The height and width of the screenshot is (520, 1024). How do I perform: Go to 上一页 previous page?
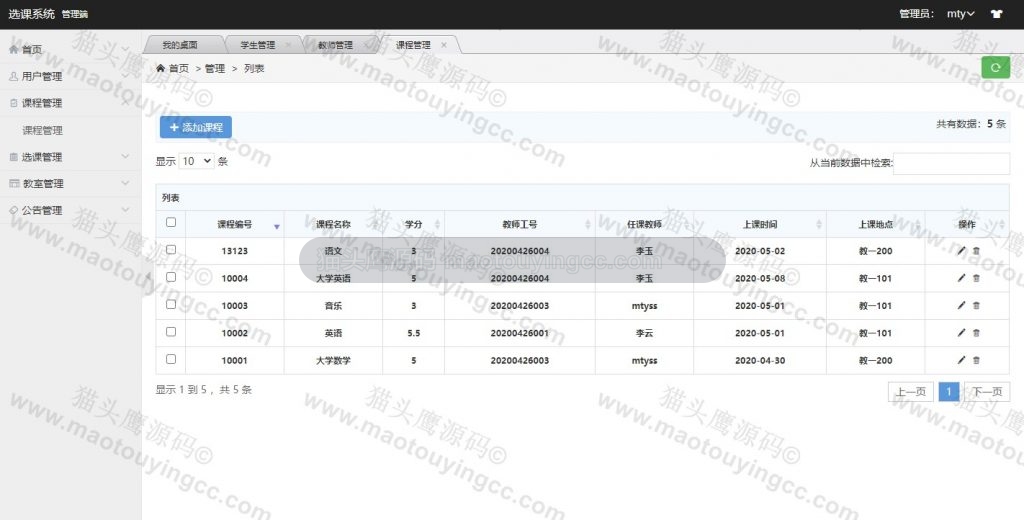[910, 392]
